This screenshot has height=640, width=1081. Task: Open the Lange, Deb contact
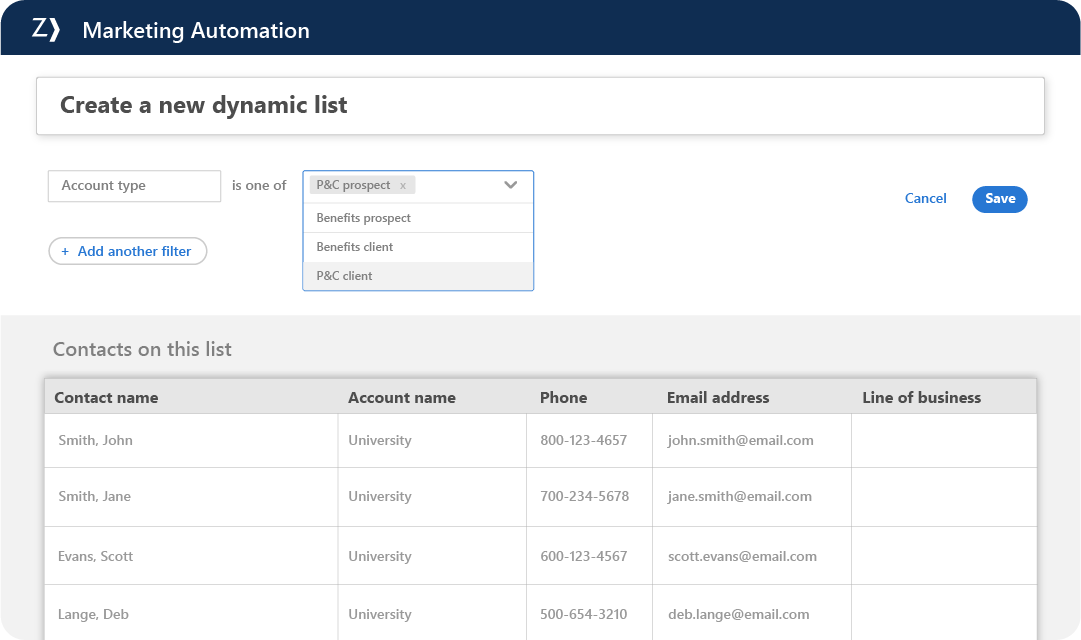click(93, 614)
